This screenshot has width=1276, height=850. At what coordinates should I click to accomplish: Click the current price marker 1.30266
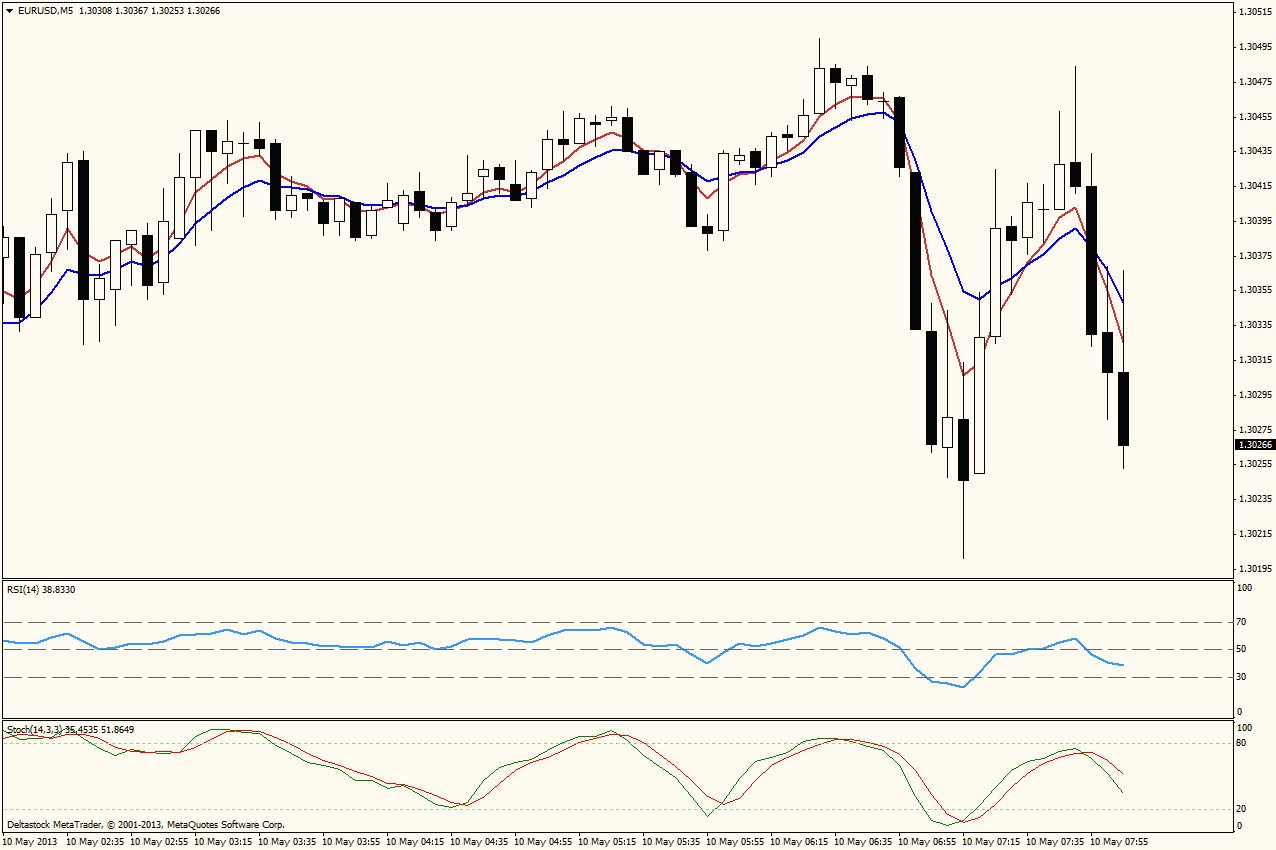1255,444
